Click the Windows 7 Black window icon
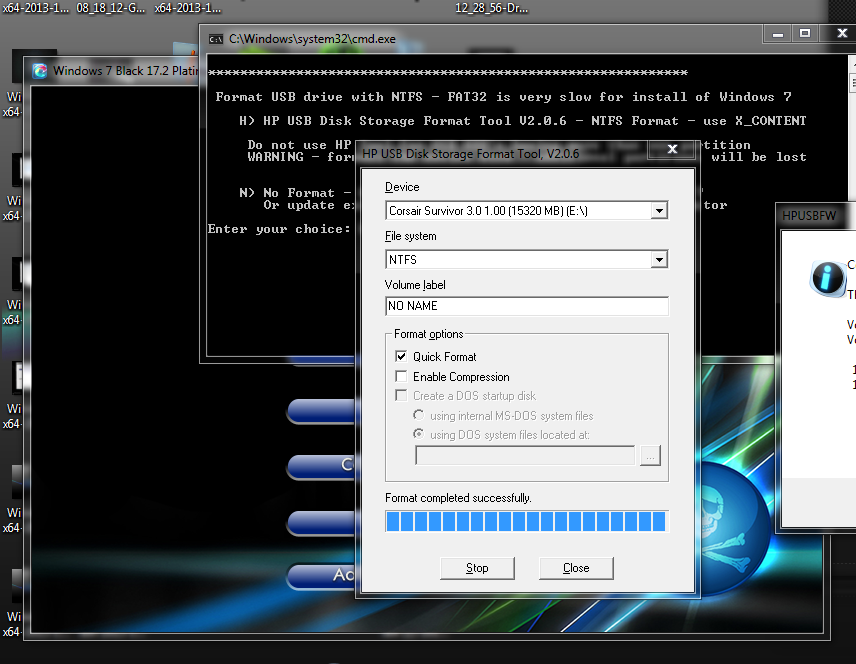This screenshot has height=664, width=856. (x=39, y=71)
